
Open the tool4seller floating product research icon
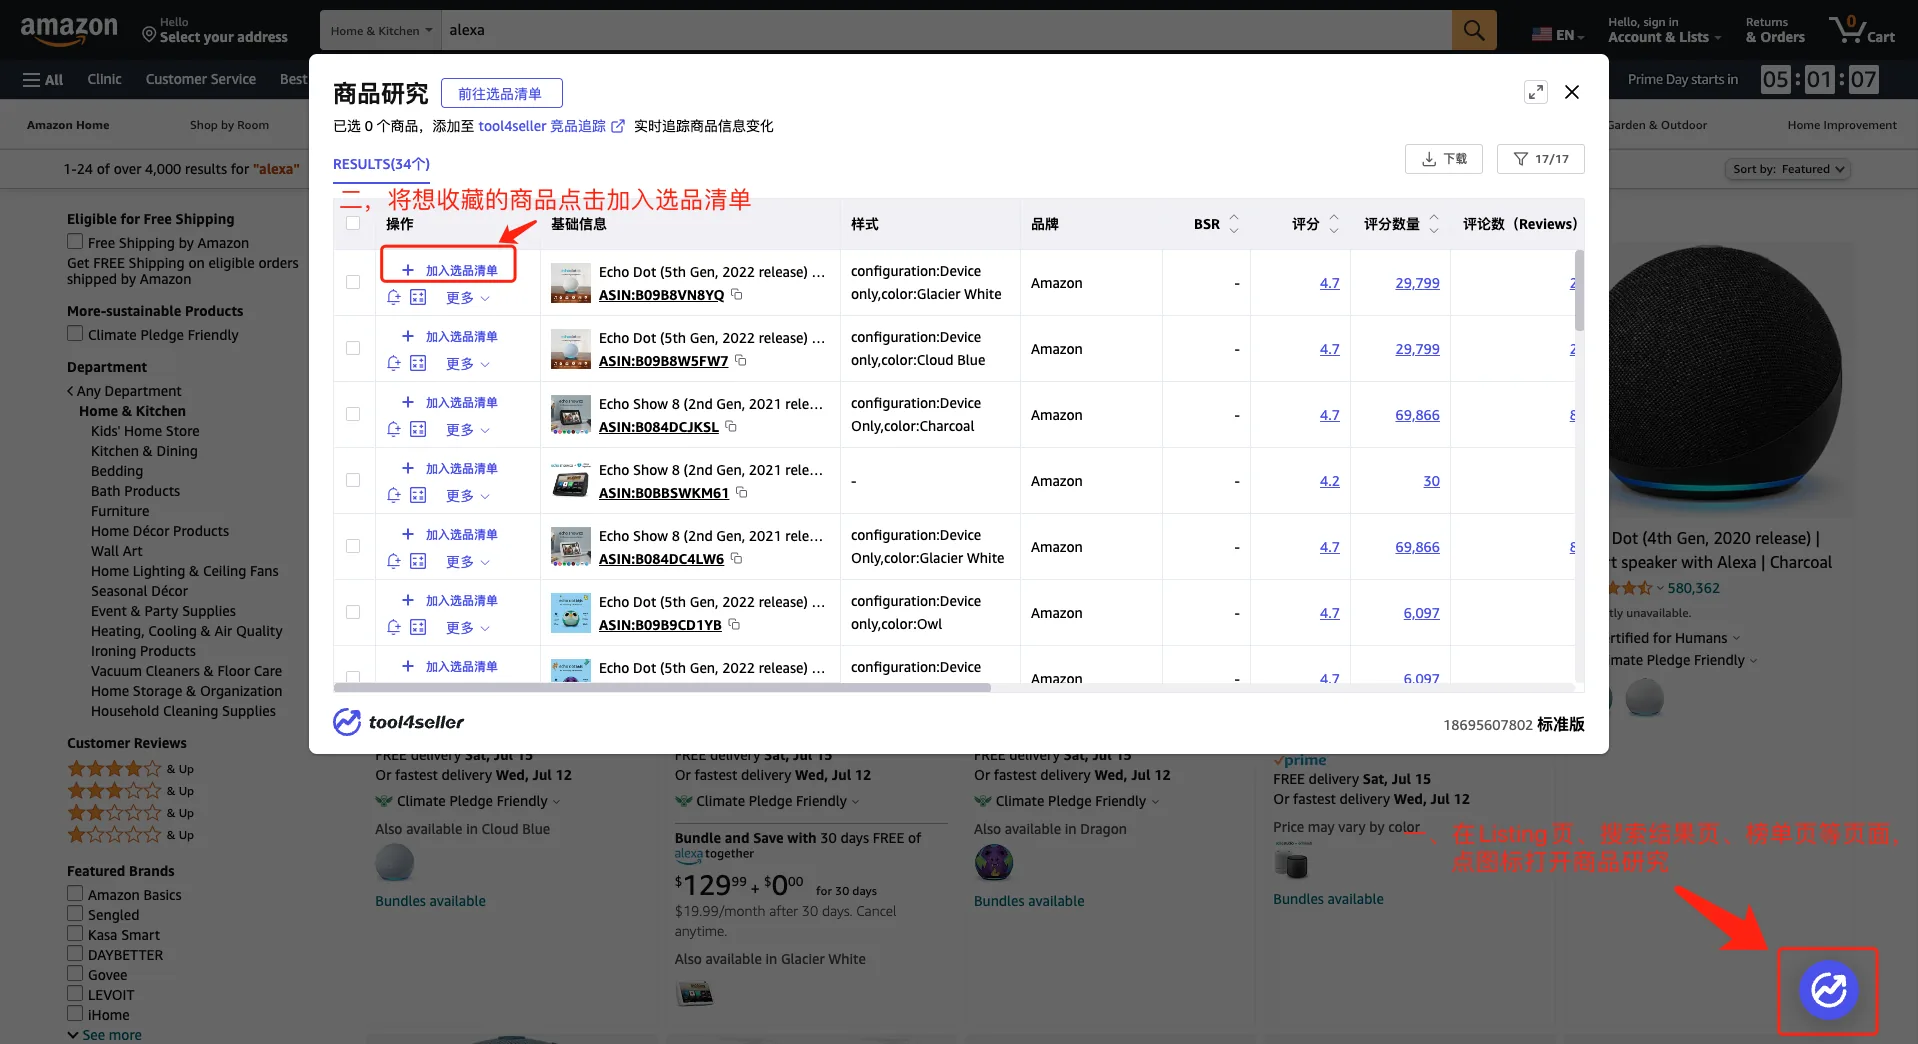pos(1828,990)
